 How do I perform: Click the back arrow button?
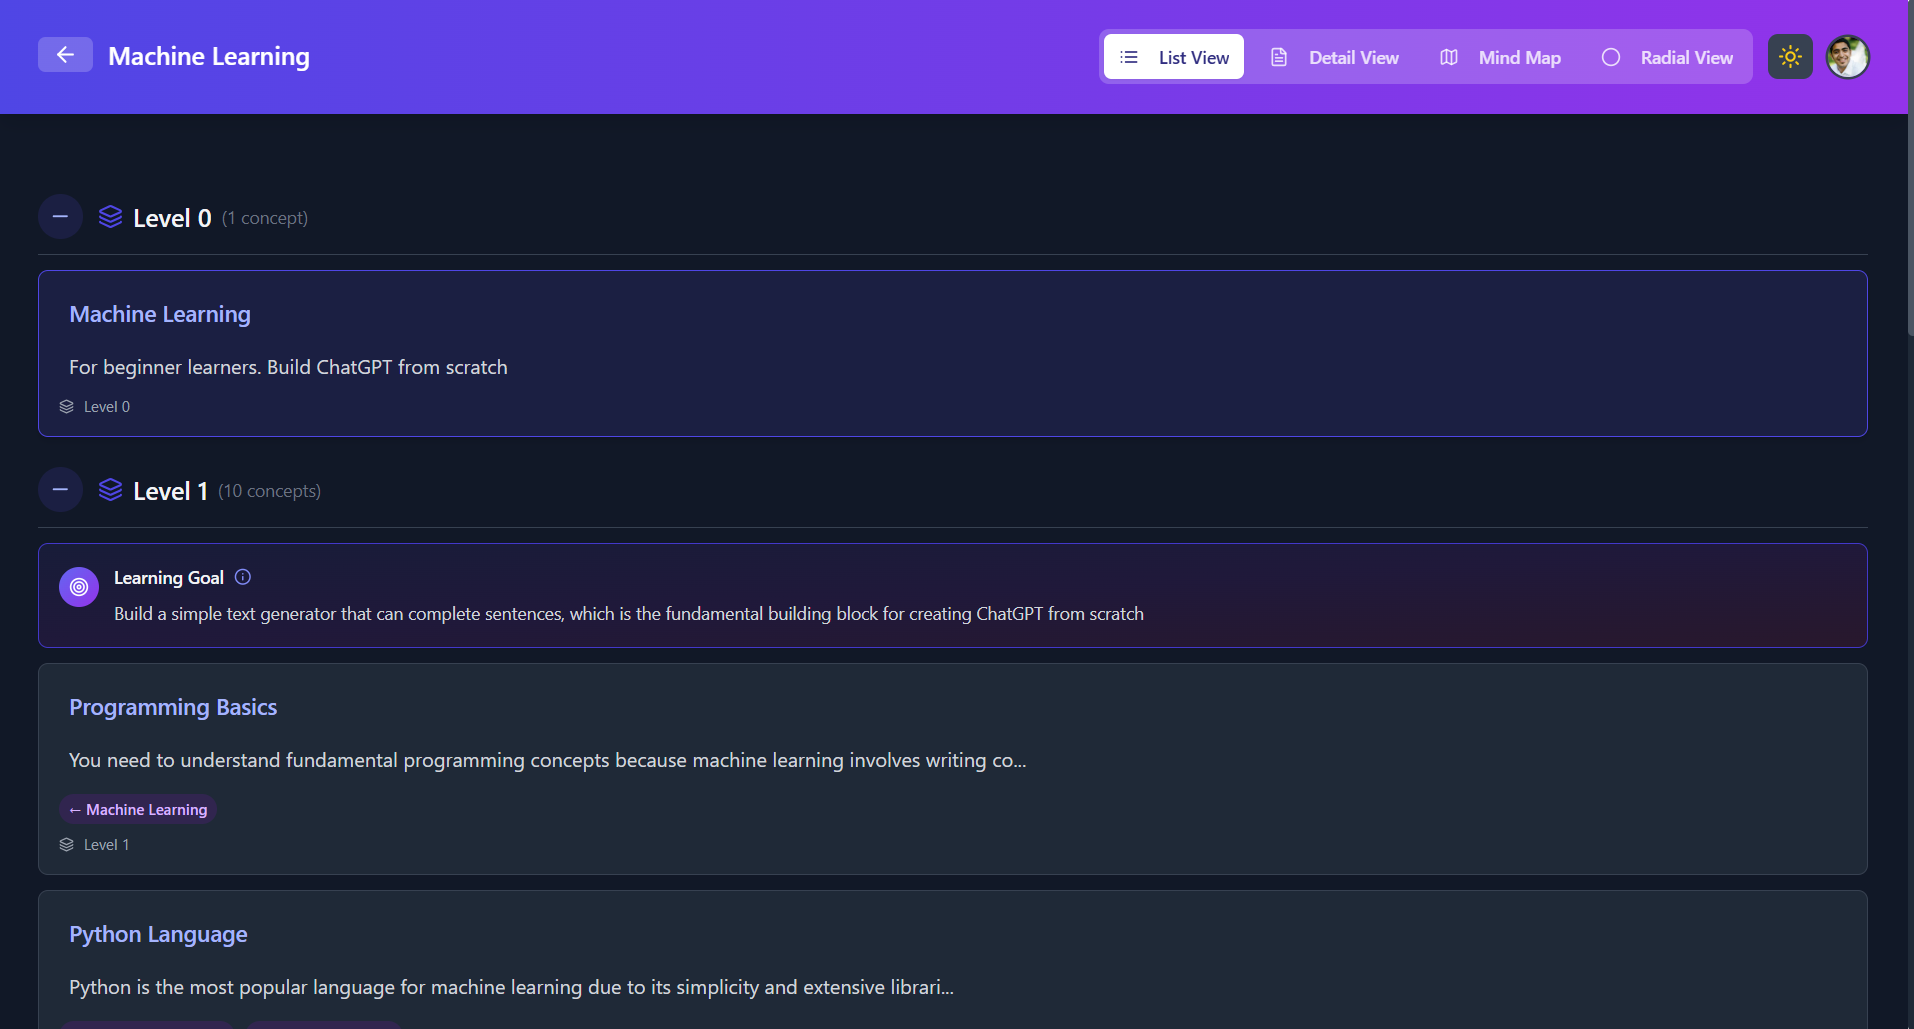pyautogui.click(x=65, y=55)
